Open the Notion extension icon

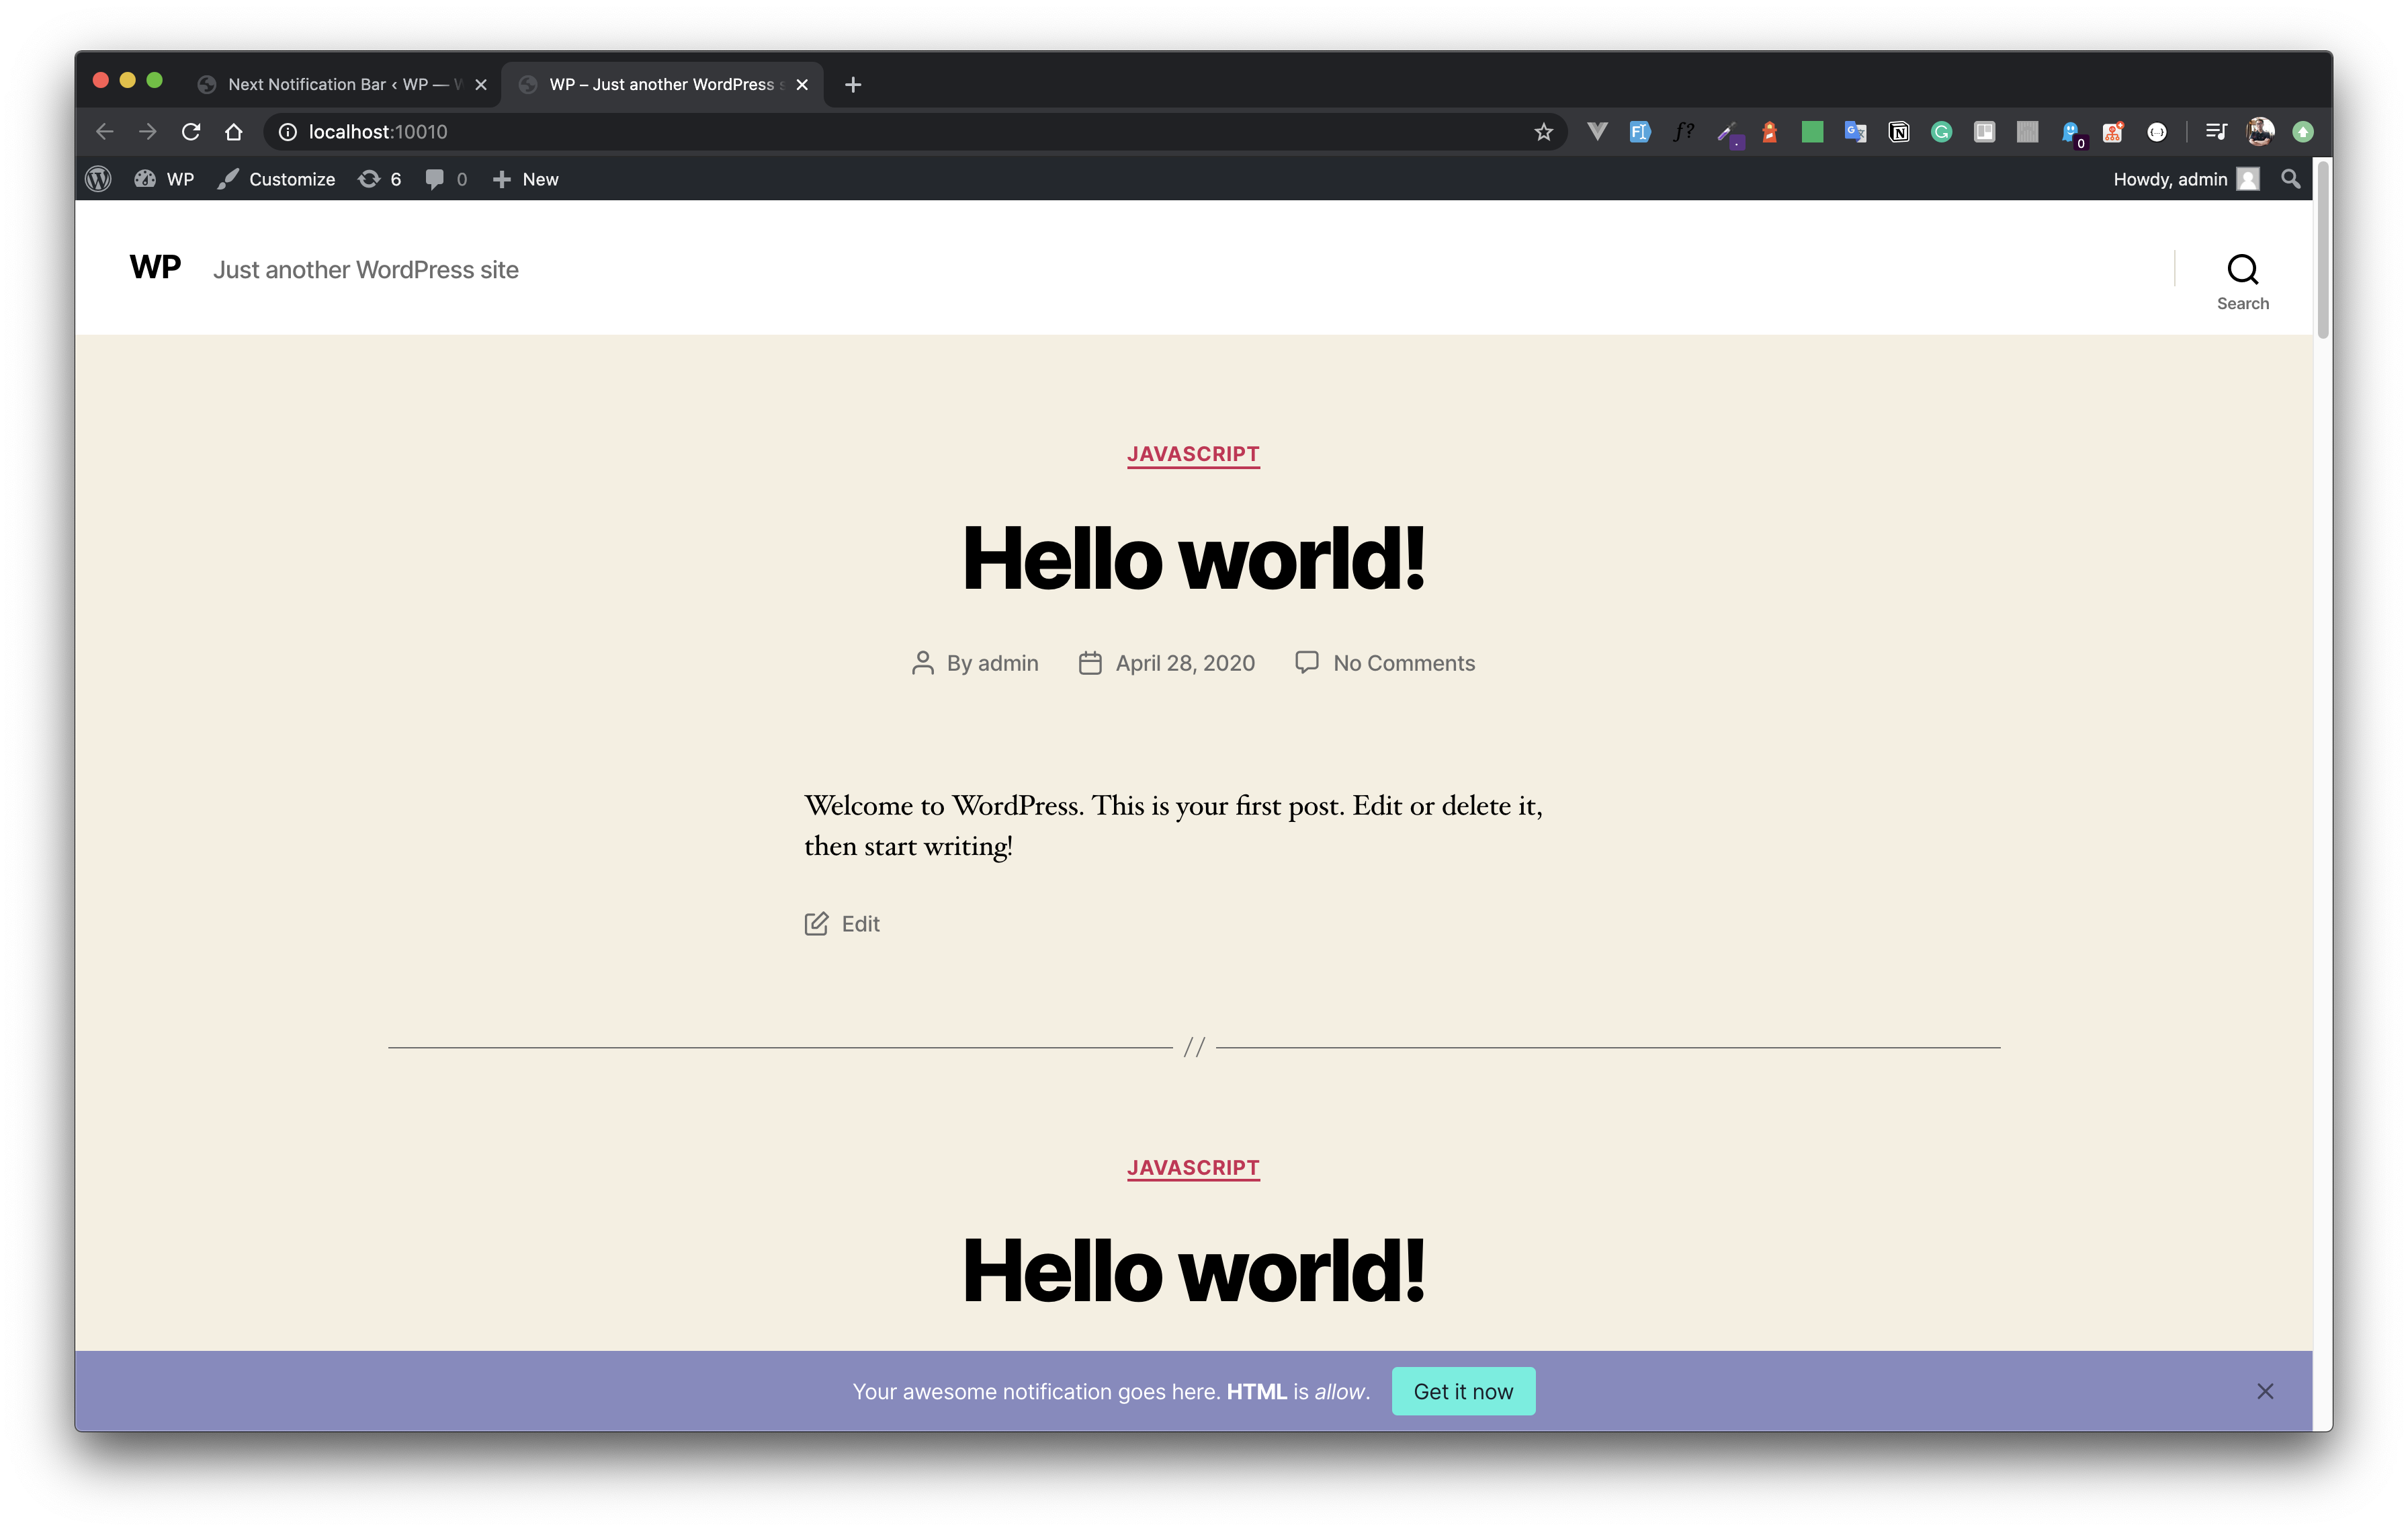1898,132
